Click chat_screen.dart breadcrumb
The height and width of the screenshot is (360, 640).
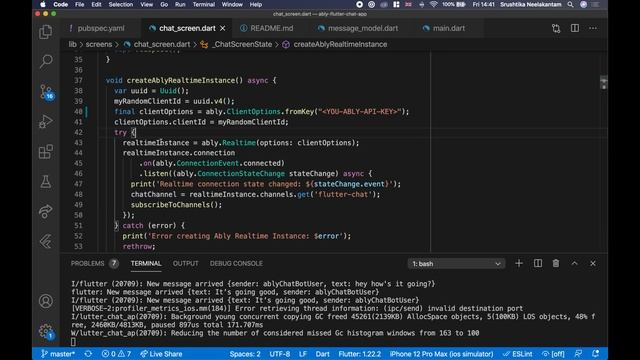[x=162, y=44]
